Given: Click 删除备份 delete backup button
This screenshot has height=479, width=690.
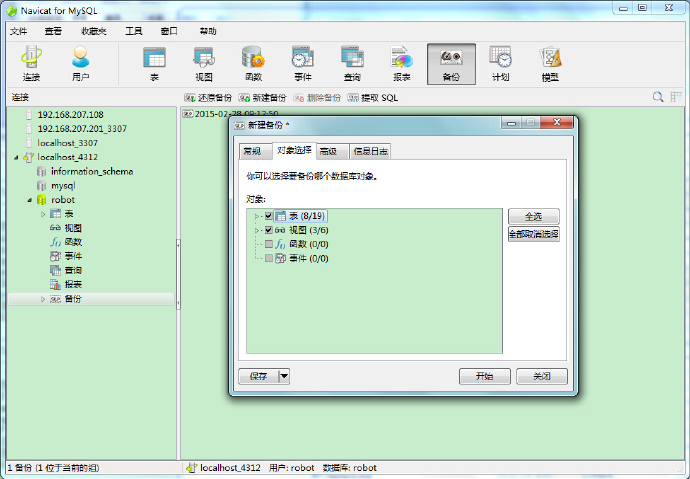Looking at the screenshot, I should pos(317,98).
